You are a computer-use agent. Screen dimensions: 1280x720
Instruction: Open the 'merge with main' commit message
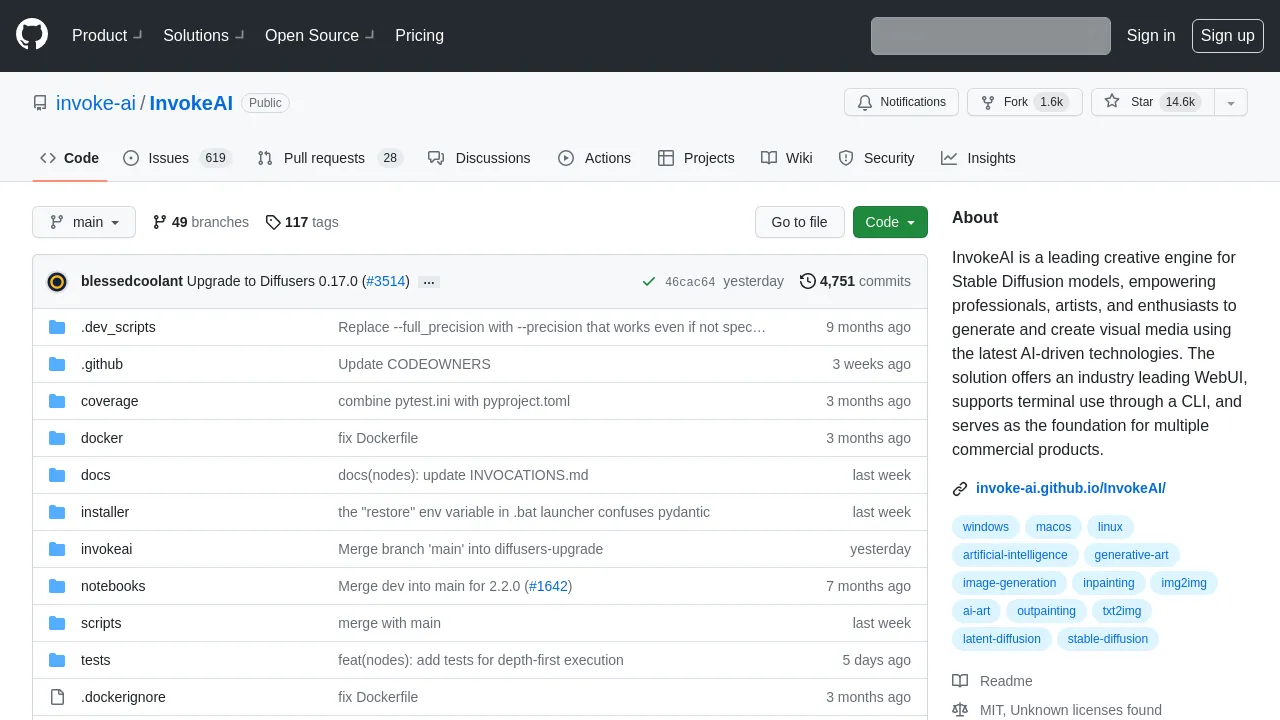389,623
